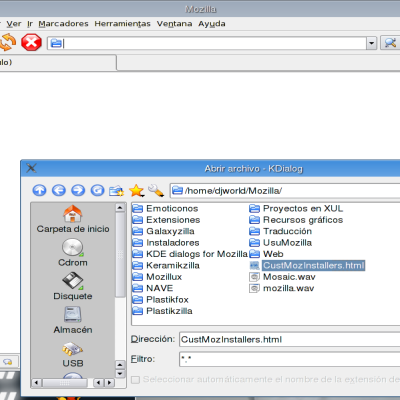
Task: Go to parent folder in KDialog
Action: point(39,190)
